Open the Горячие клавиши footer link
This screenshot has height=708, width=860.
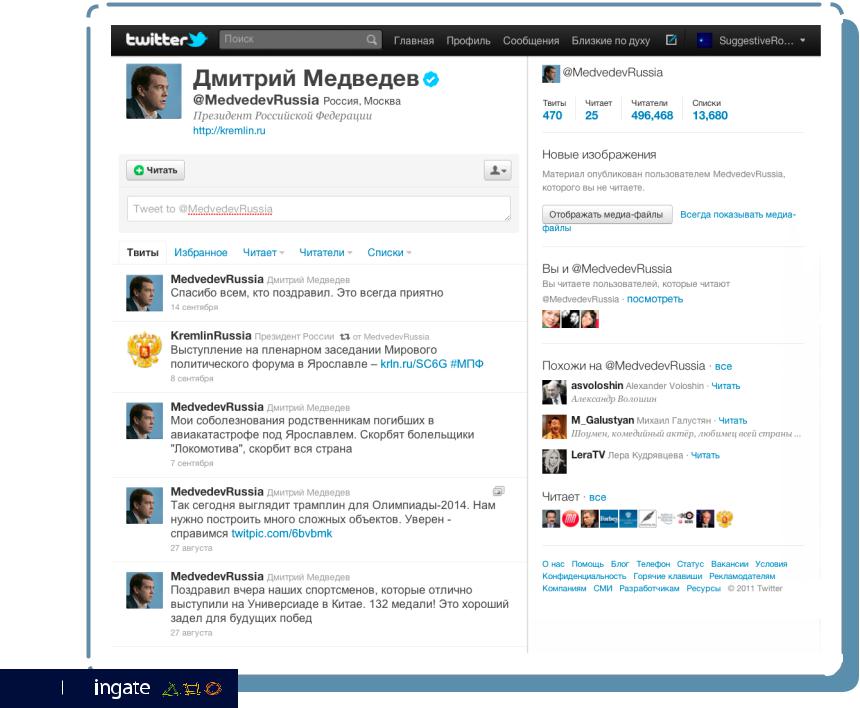click(667, 576)
